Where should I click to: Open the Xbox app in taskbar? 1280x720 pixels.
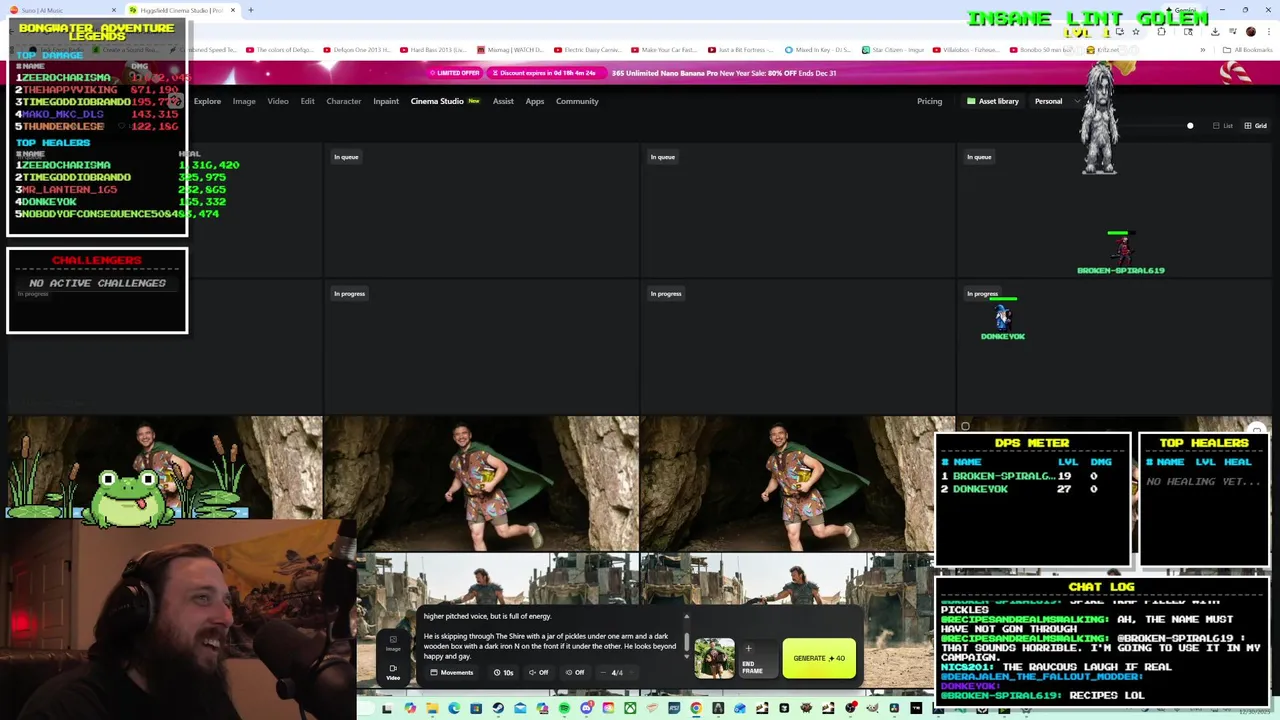click(630, 709)
